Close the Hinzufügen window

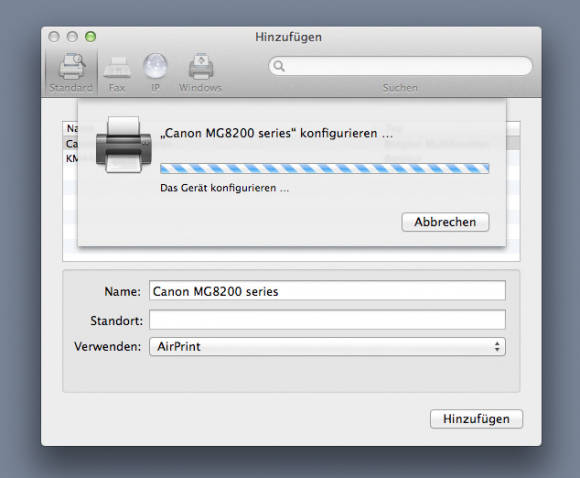[x=54, y=37]
